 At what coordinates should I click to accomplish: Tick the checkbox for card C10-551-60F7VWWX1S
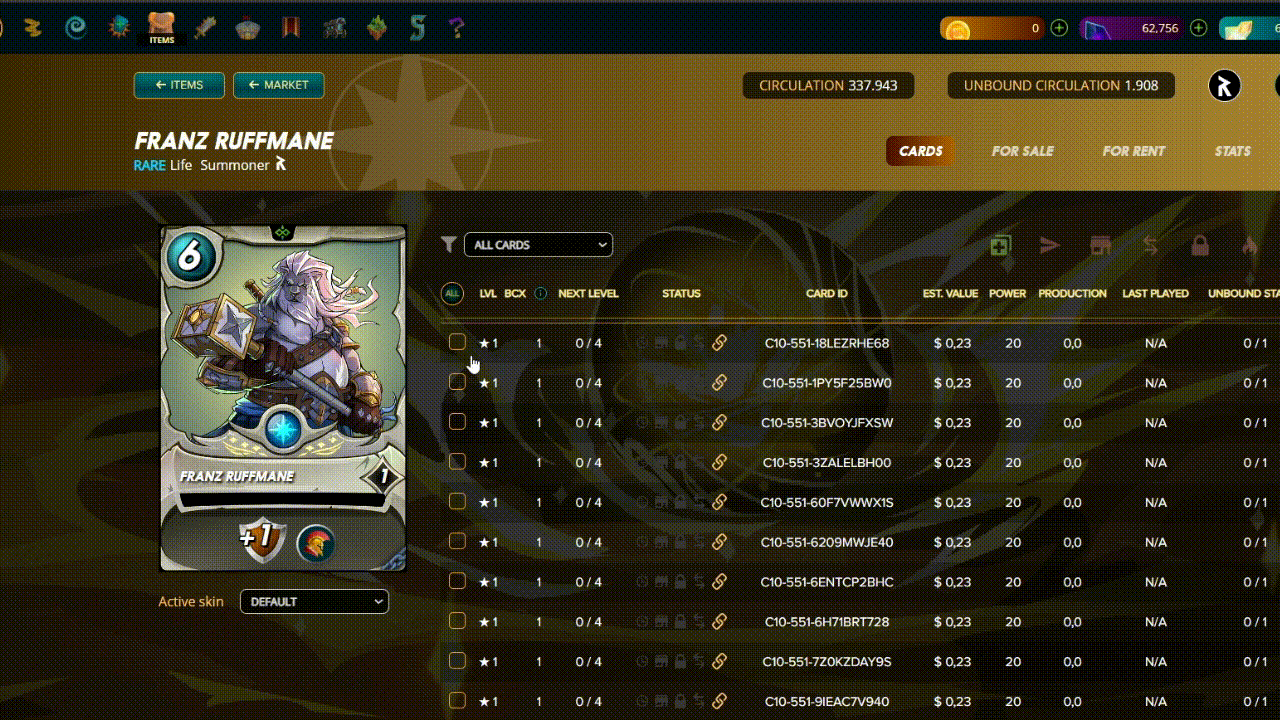click(x=457, y=502)
